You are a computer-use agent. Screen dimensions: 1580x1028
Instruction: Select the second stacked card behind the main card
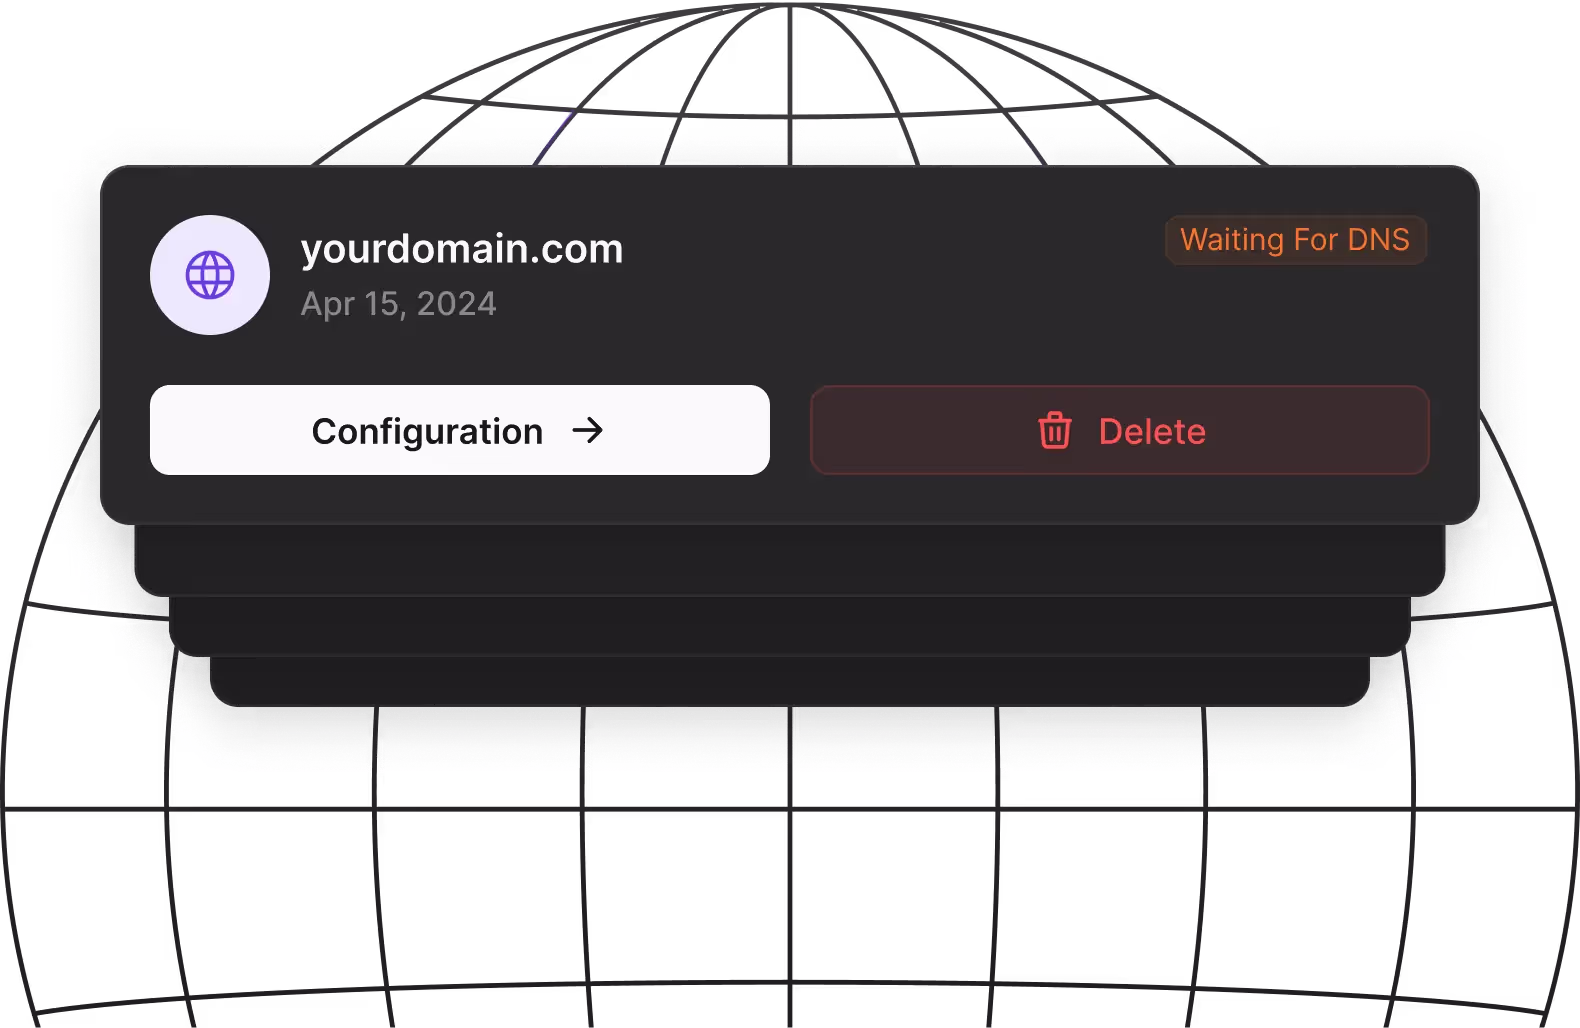pyautogui.click(x=789, y=561)
